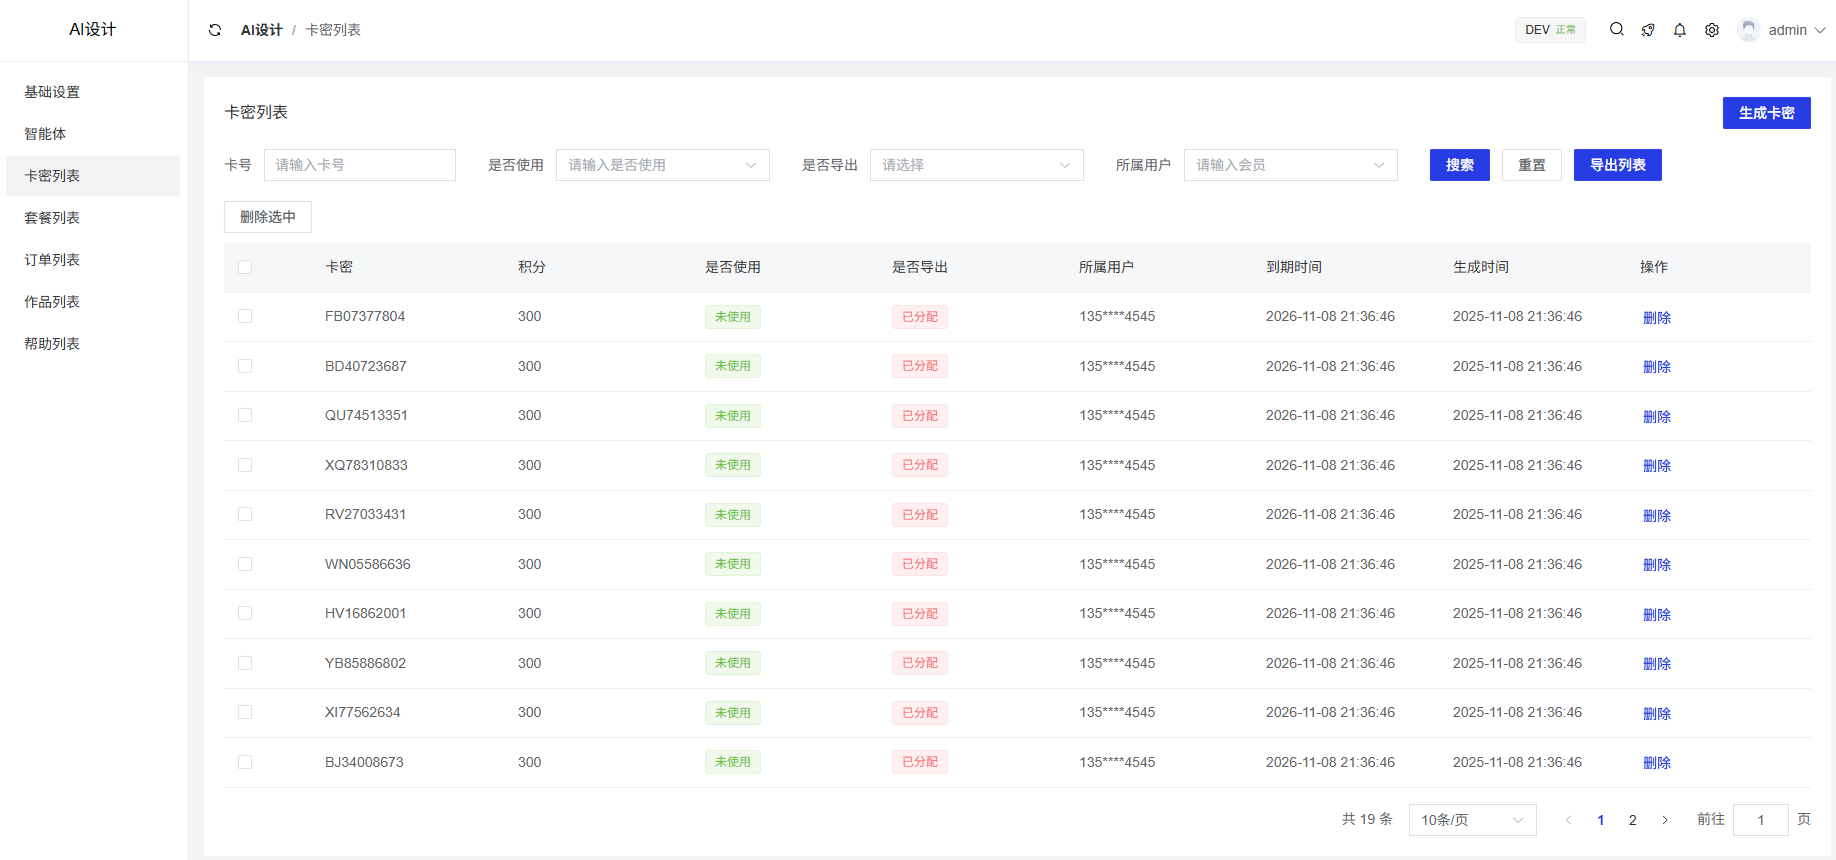Open notifications bell icon
1836x860 pixels.
[x=1680, y=30]
